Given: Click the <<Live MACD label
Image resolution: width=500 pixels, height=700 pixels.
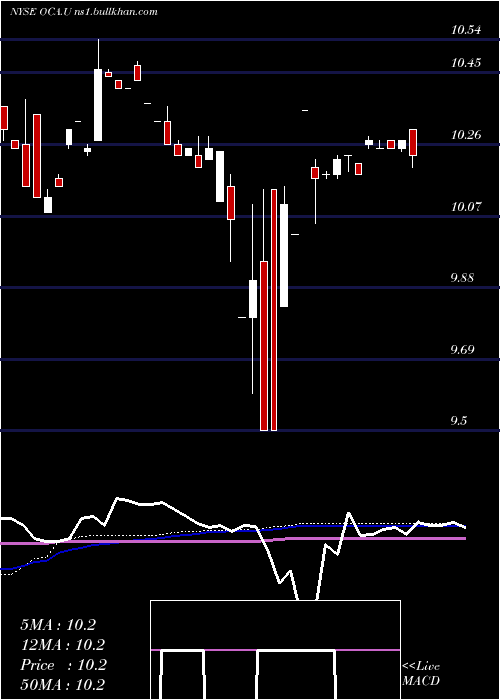Looking at the screenshot, I should 421,673.
